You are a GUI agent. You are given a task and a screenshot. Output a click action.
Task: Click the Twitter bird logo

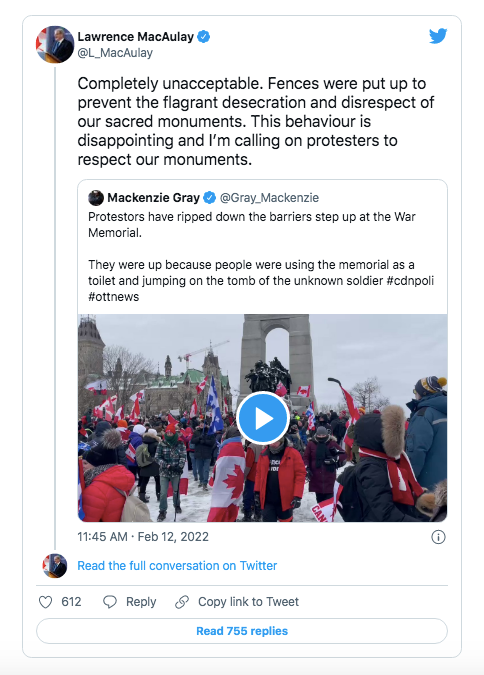[x=438, y=36]
